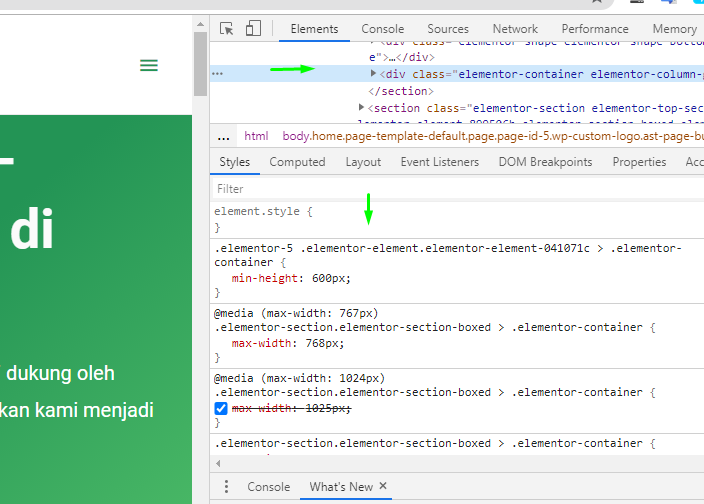Open the Network panel tab
The width and height of the screenshot is (704, 504).
515,29
